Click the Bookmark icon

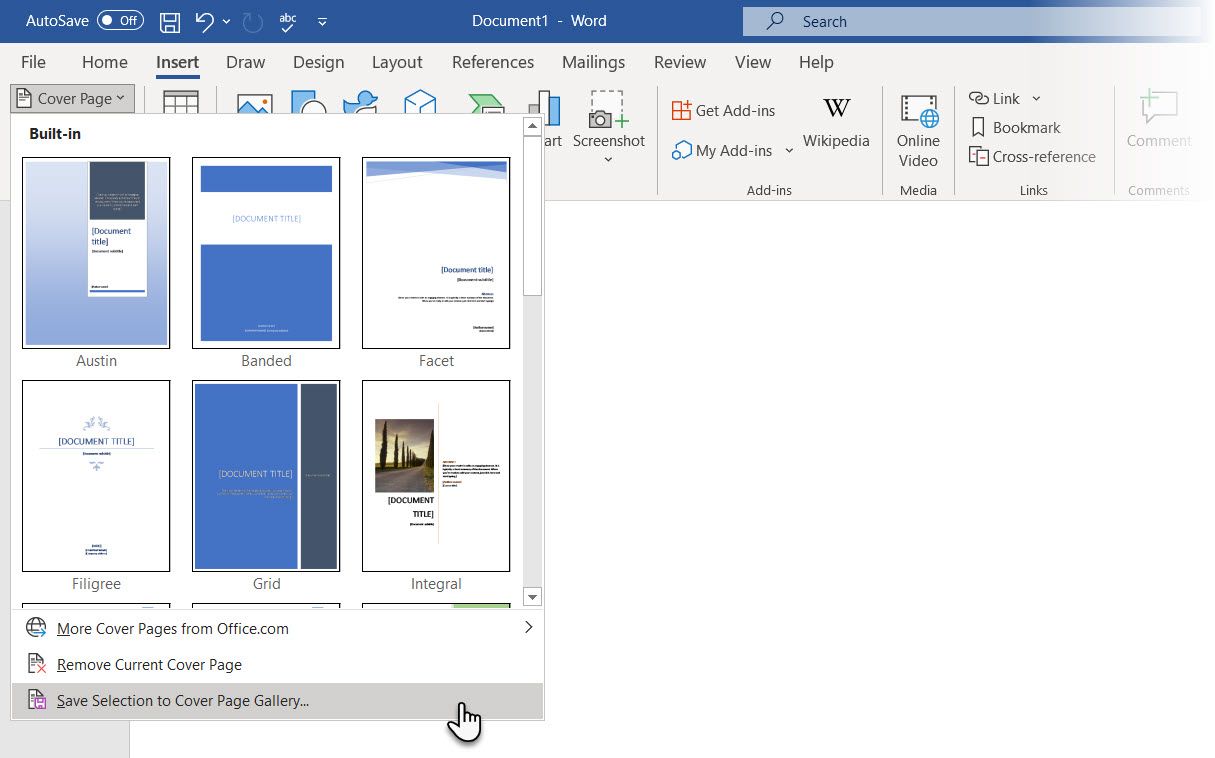pyautogui.click(x=979, y=127)
